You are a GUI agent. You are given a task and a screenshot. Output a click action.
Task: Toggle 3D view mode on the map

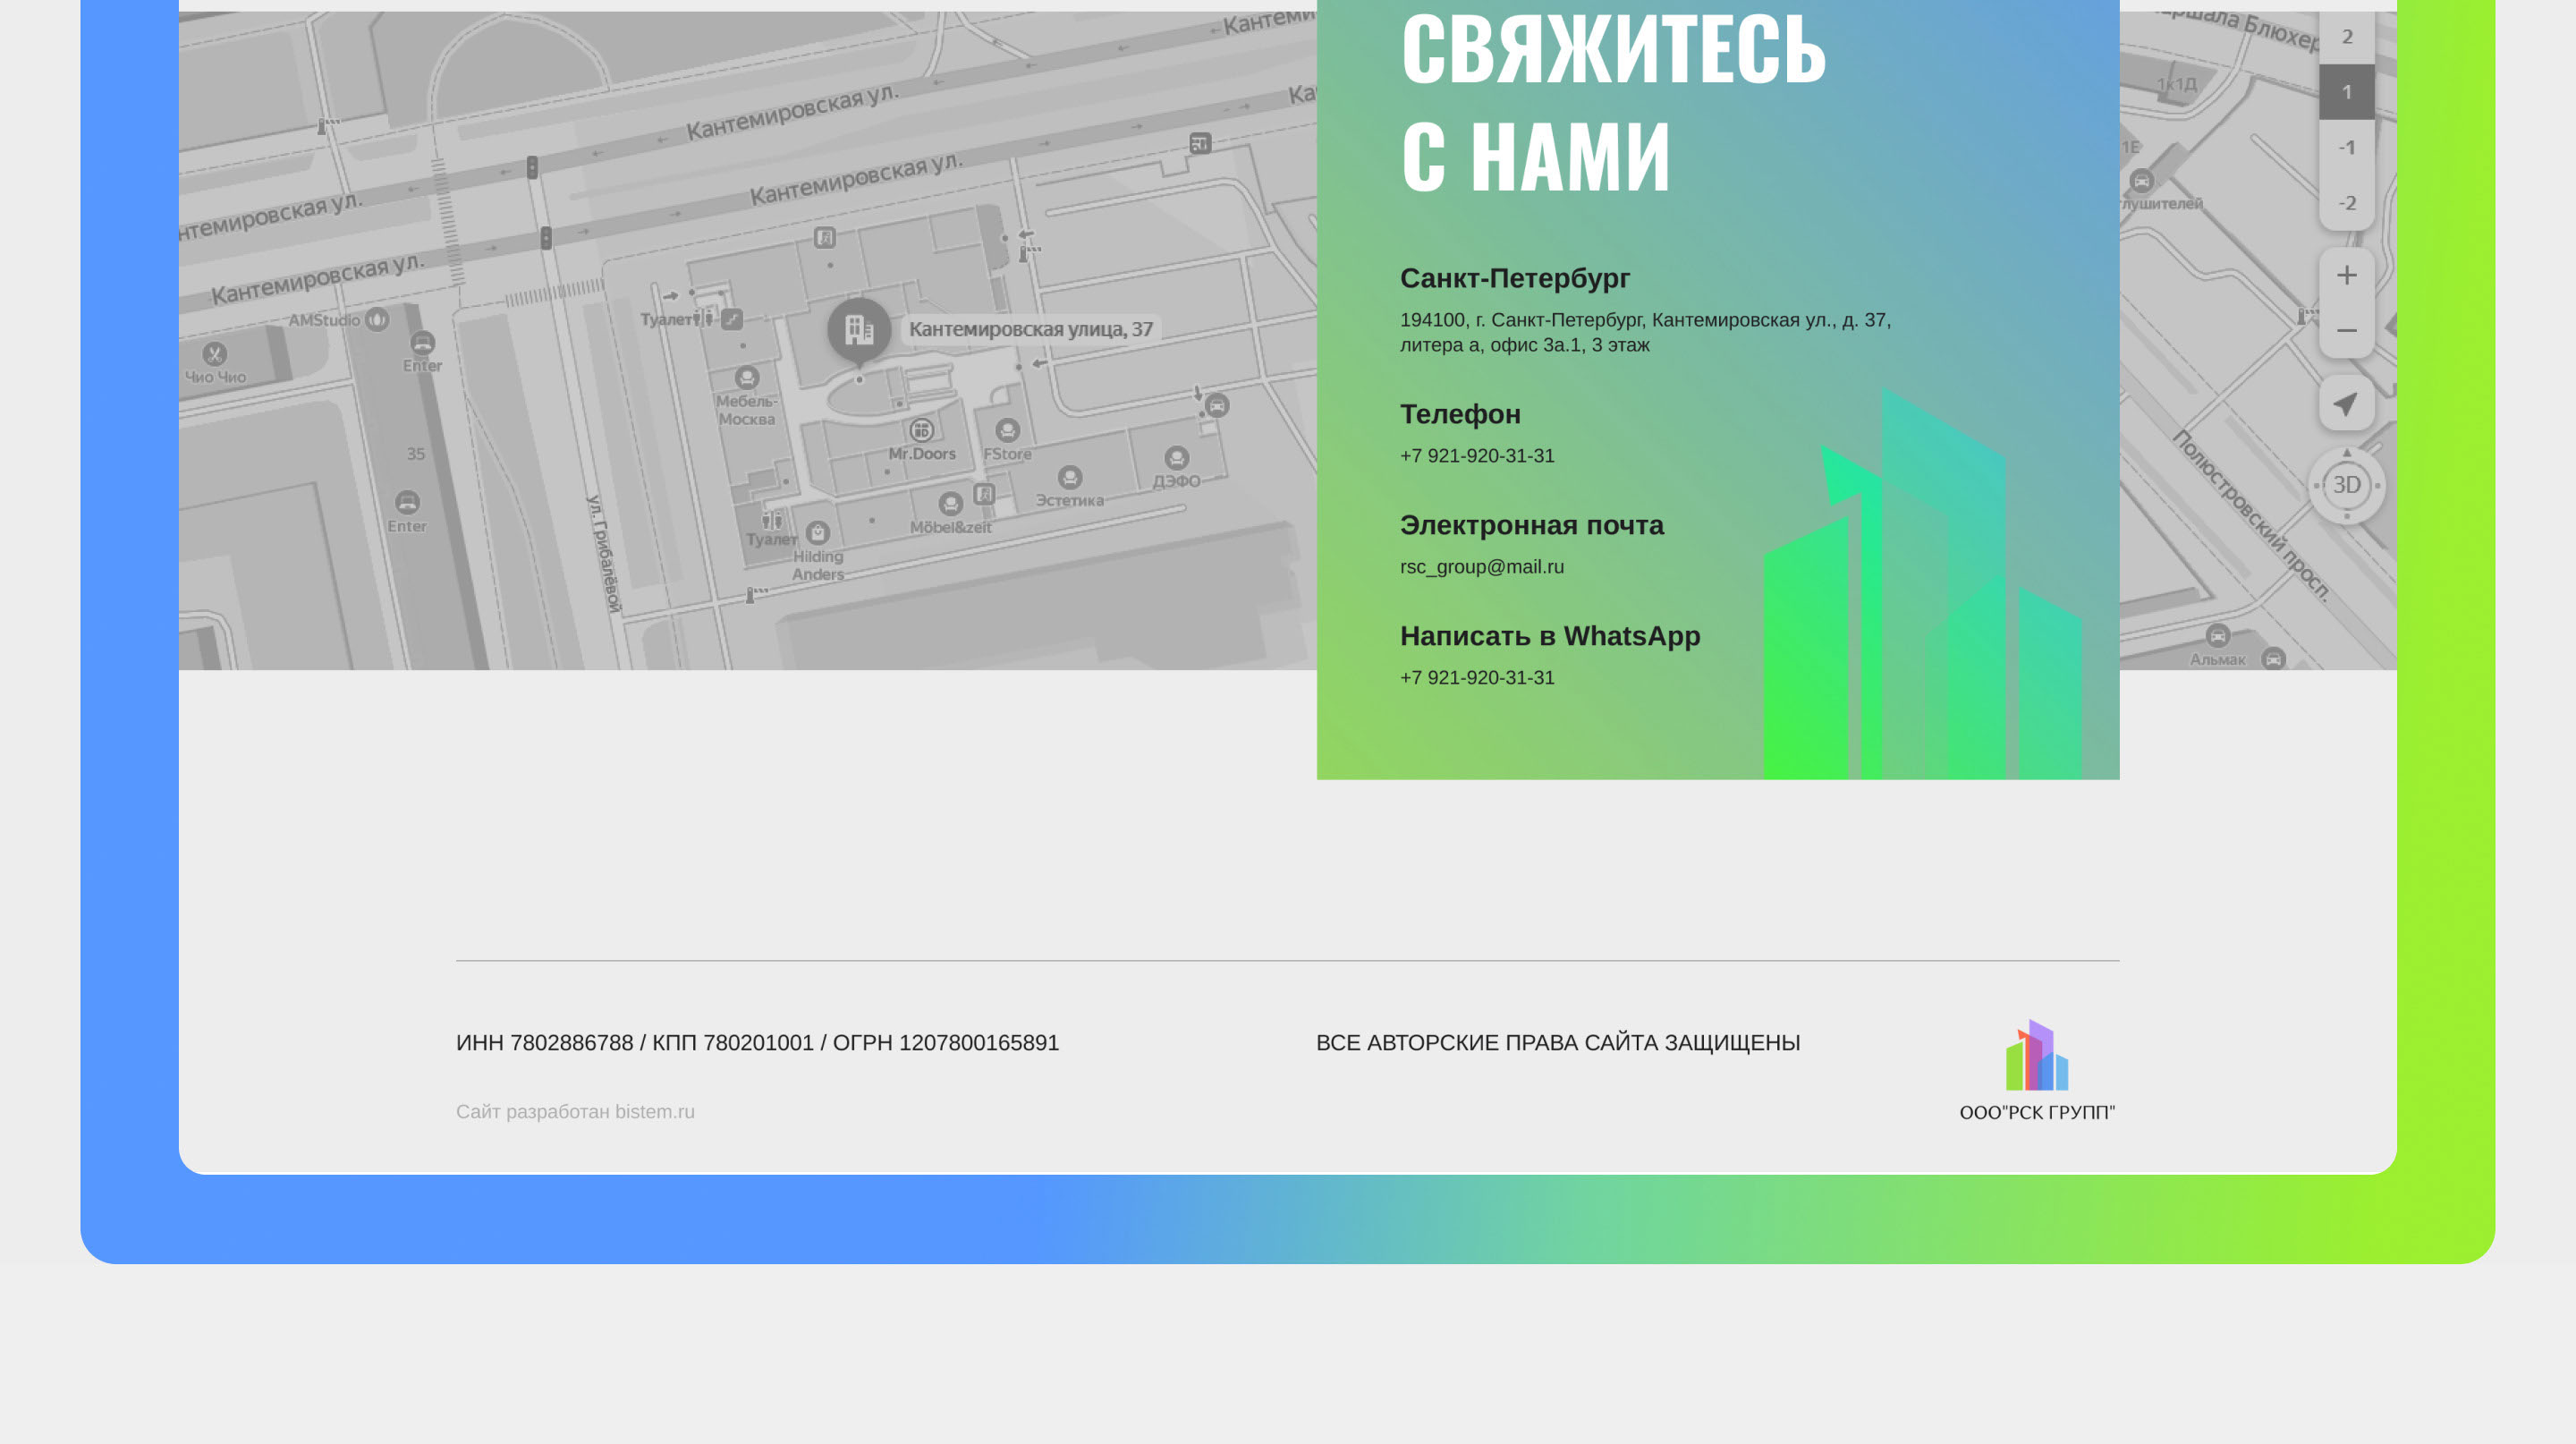click(2346, 485)
